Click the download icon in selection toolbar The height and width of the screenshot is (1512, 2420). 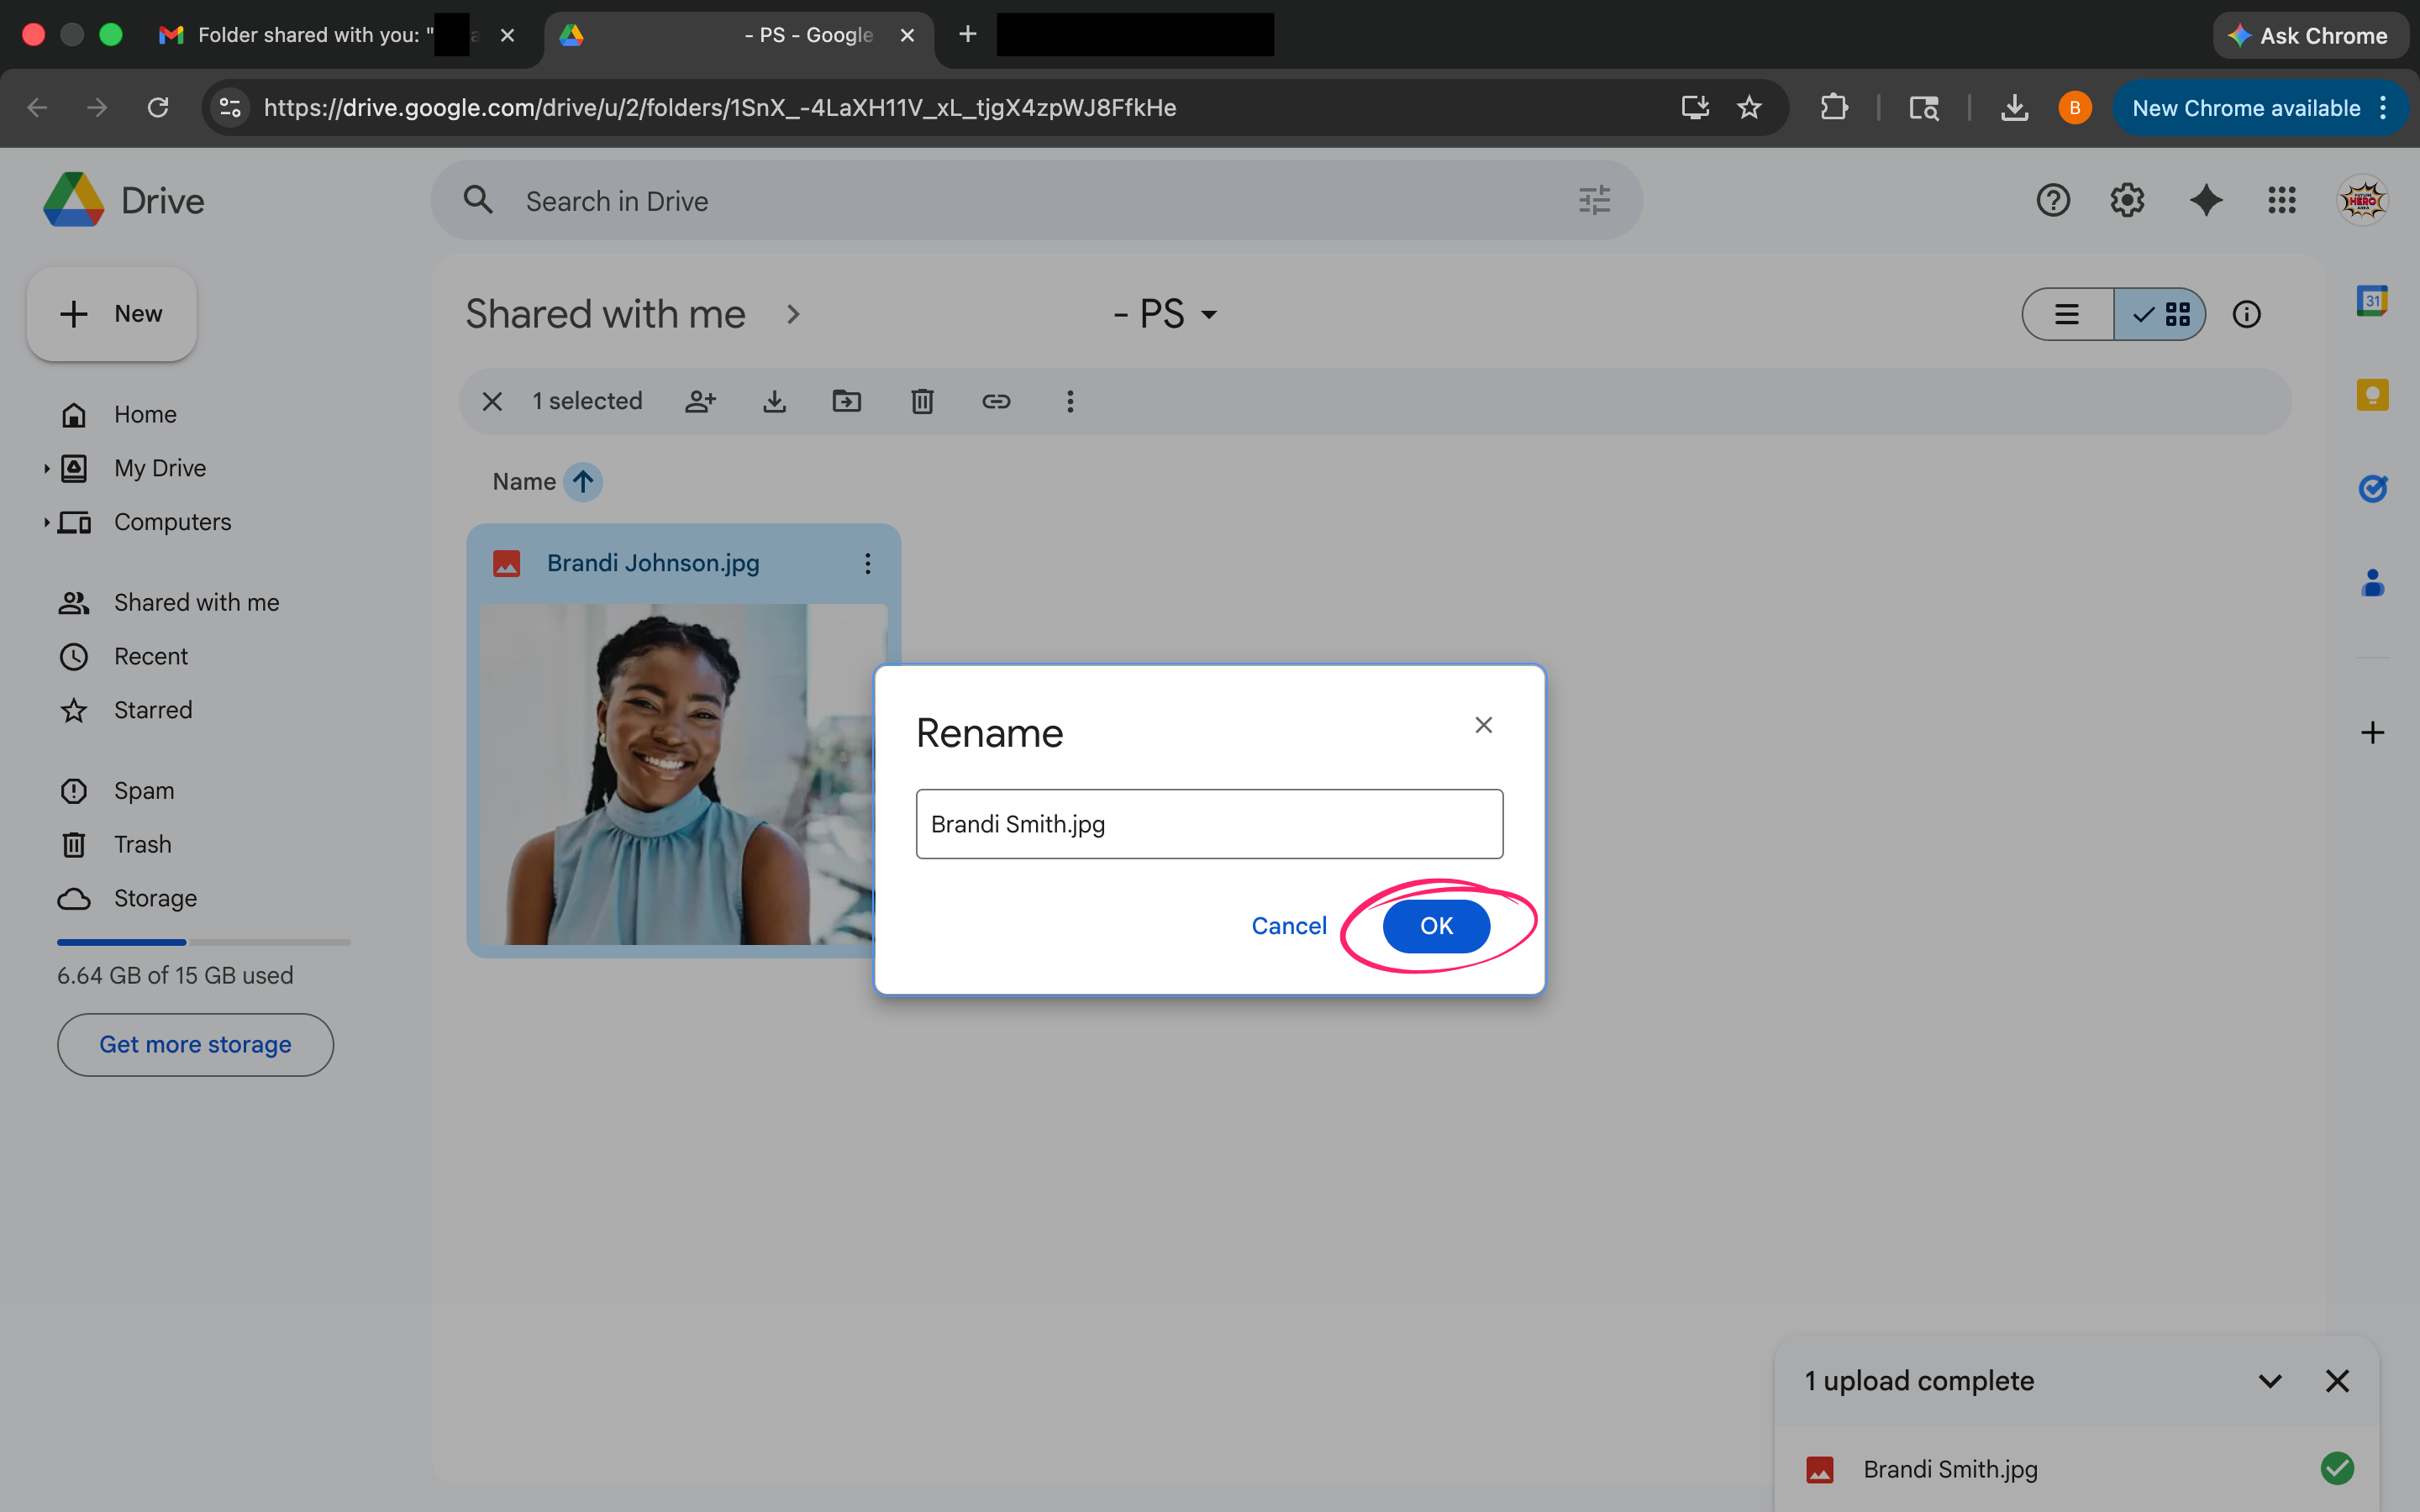coord(774,401)
